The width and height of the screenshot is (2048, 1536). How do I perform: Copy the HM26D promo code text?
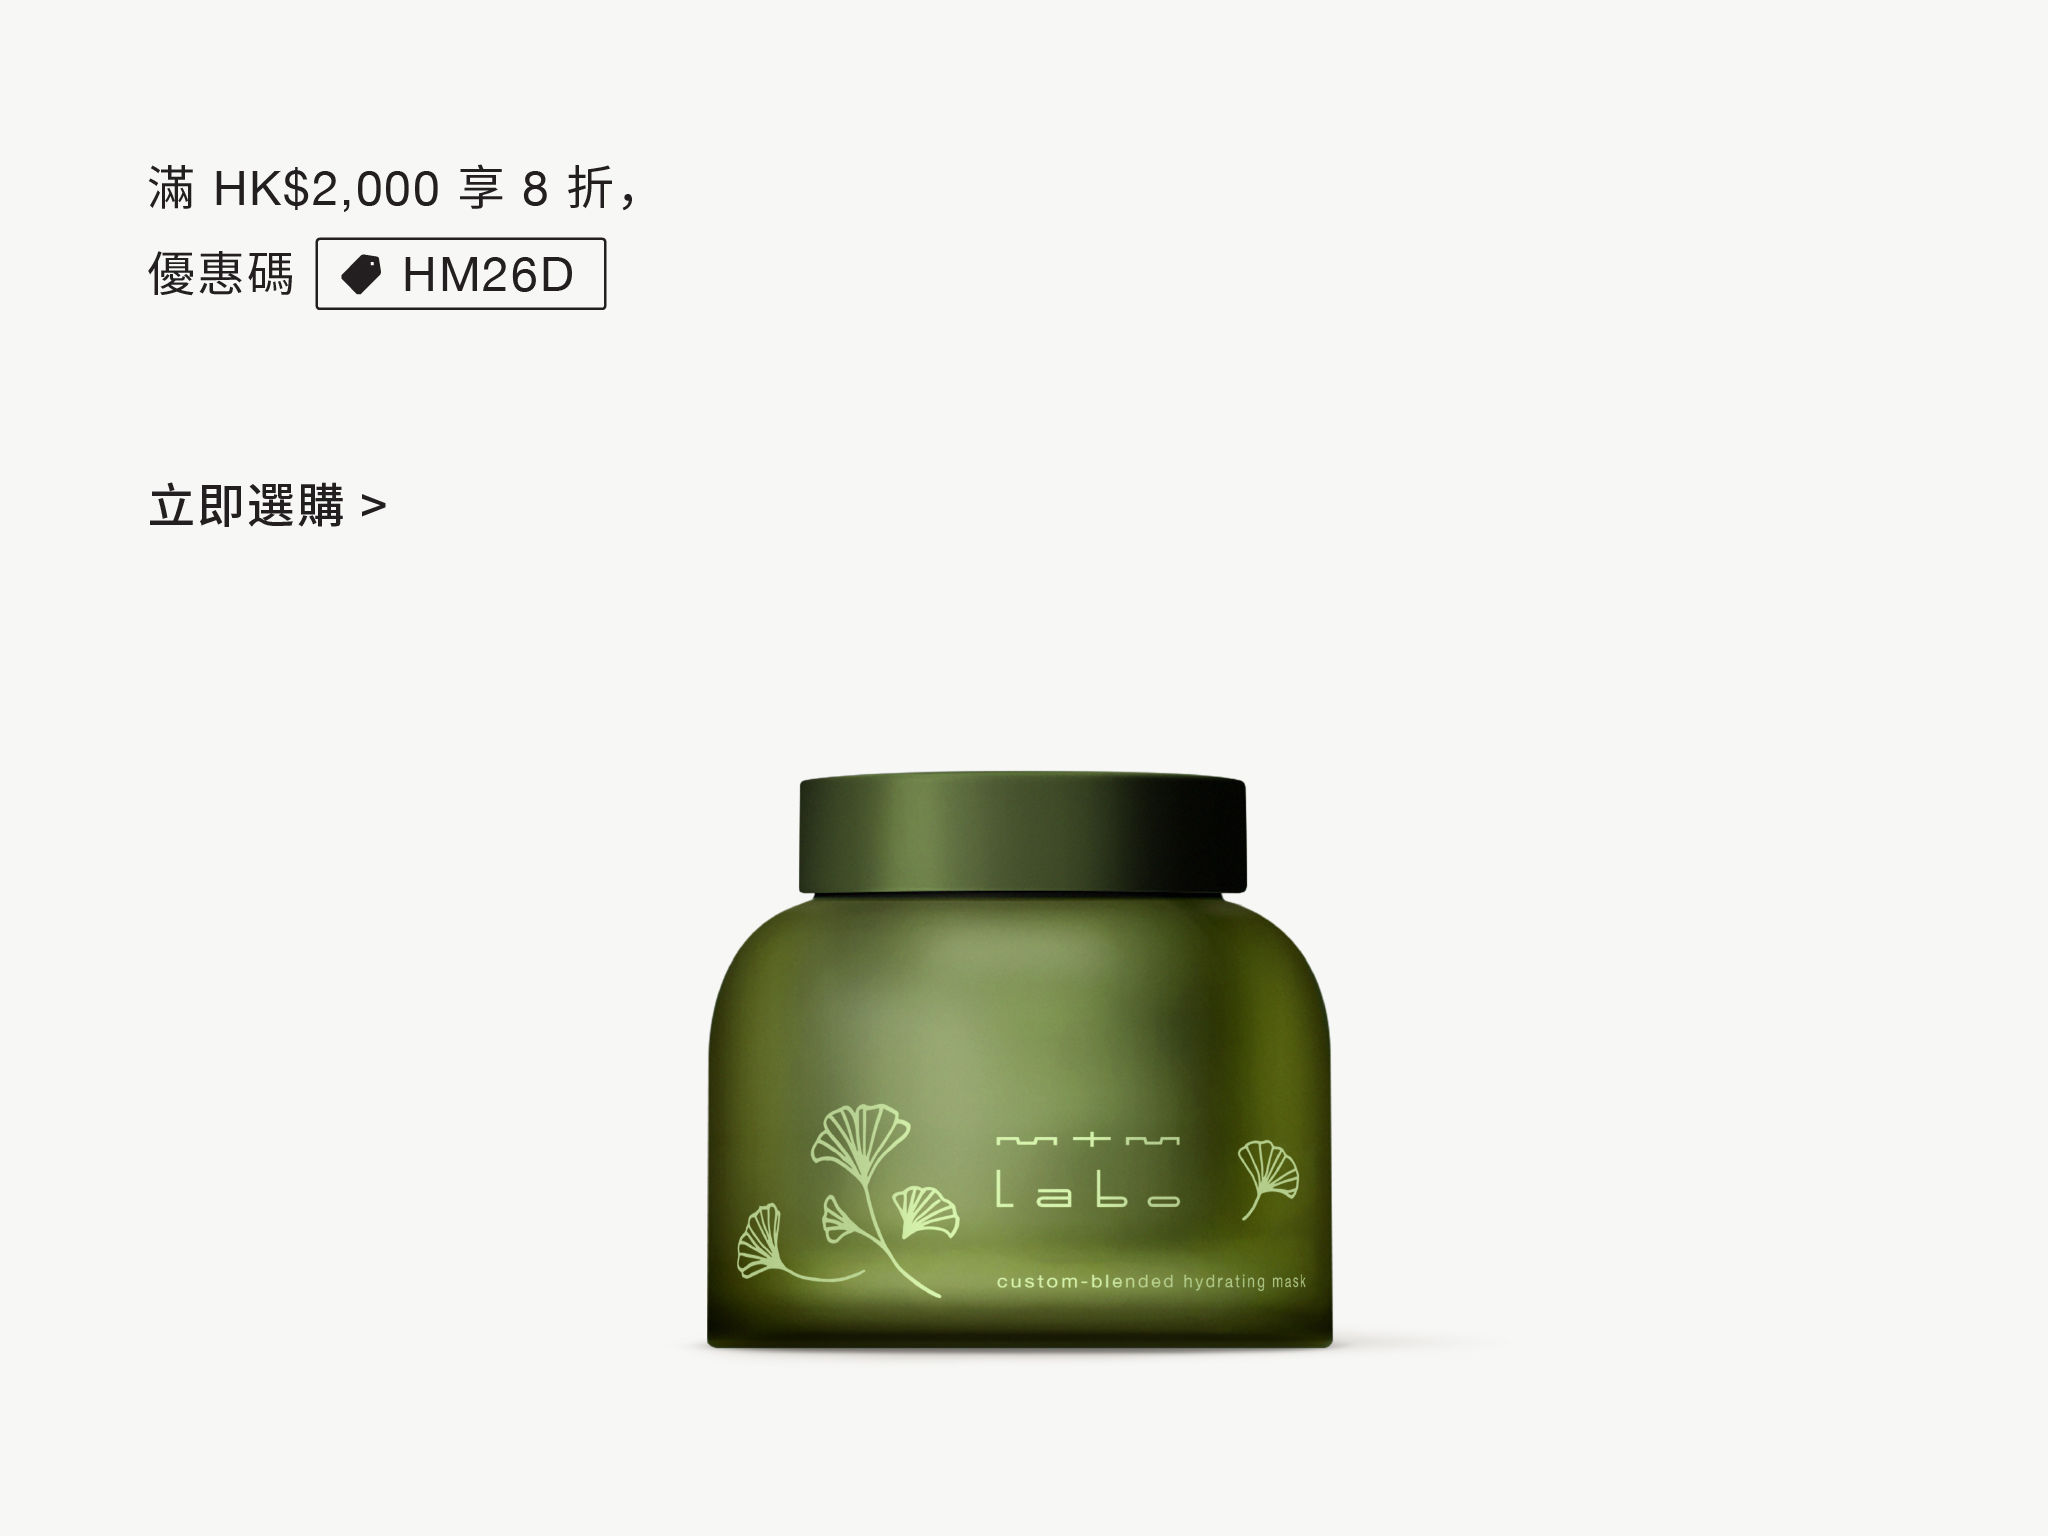pos(488,274)
